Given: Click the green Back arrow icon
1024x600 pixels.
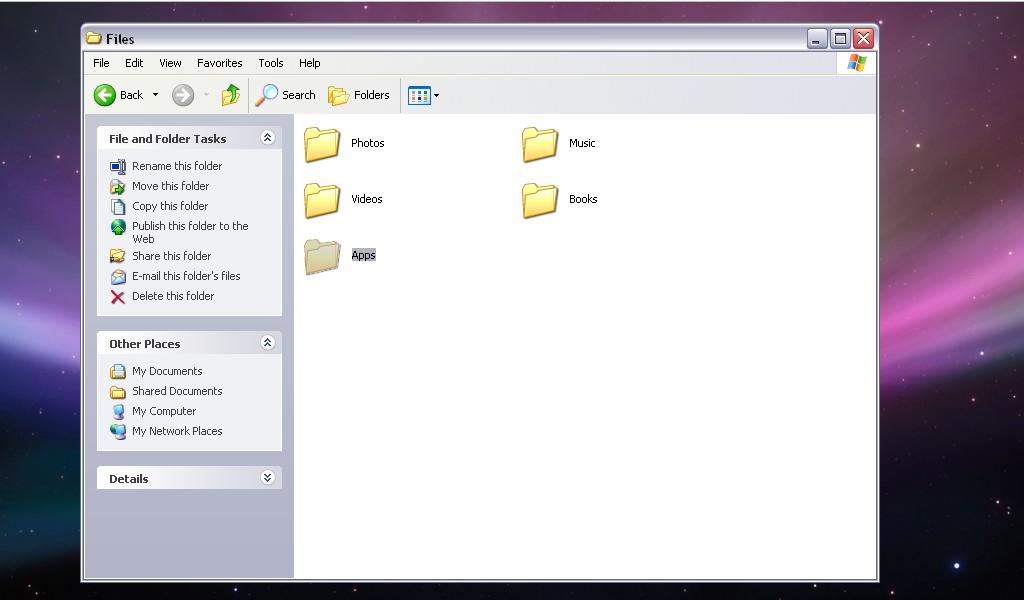Looking at the screenshot, I should pos(104,95).
